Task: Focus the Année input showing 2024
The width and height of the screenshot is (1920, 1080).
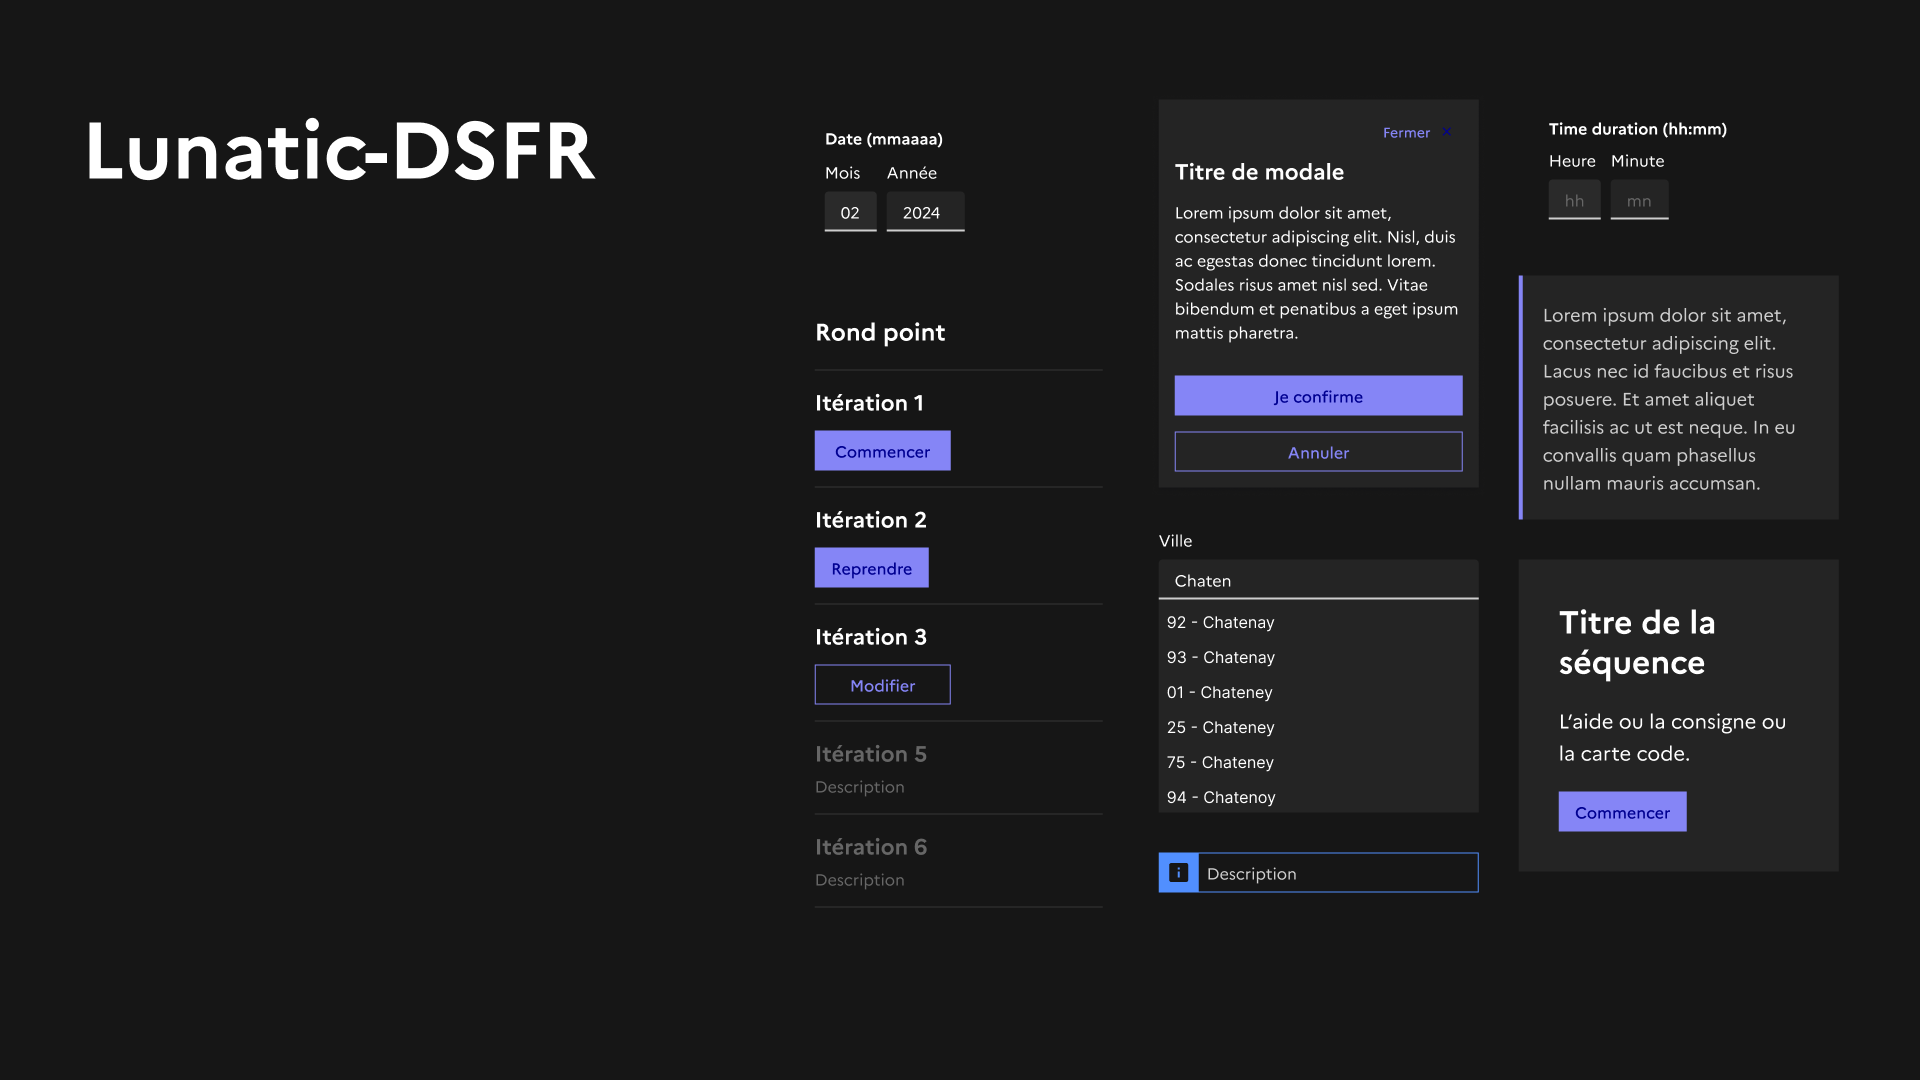Action: pos(925,212)
